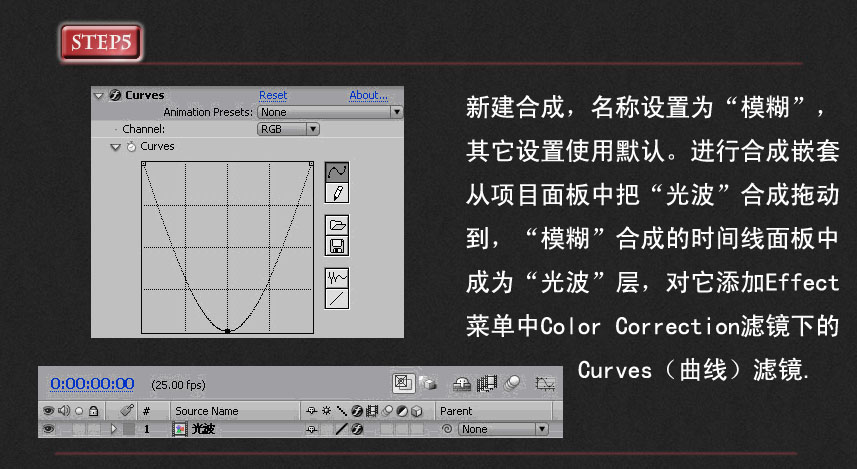Click the (25.00 fps) frame rate text
857x469 pixels.
click(178, 385)
